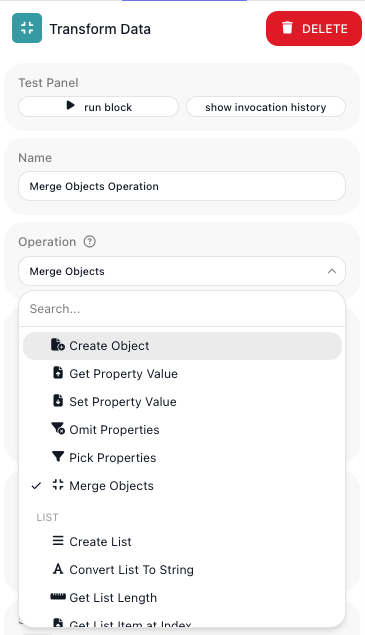Click the Merge Objects operation combo box
The image size is (365, 635).
(x=182, y=271)
